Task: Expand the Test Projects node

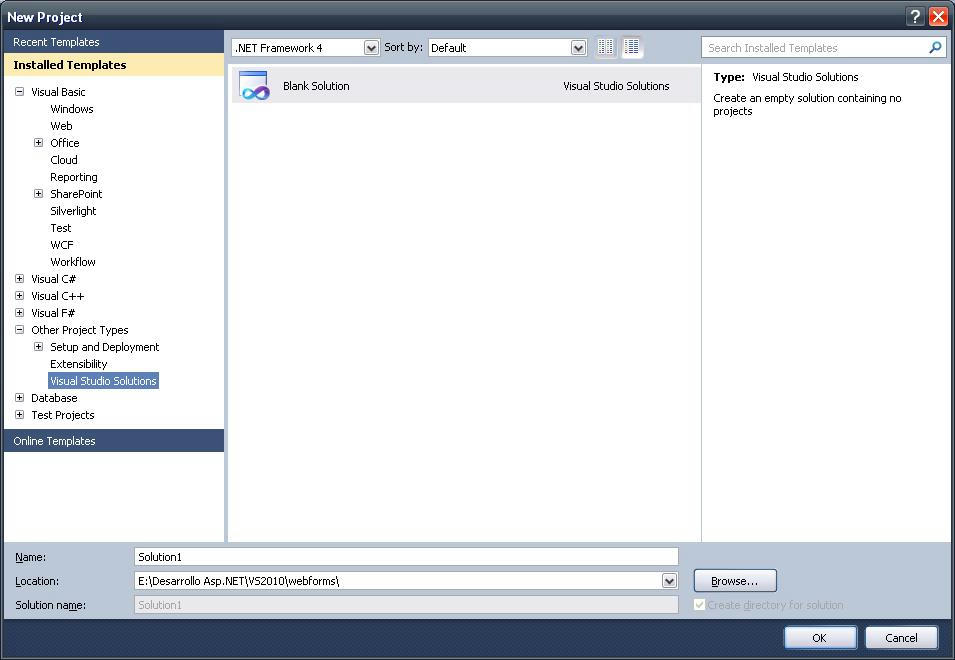Action: 19,415
